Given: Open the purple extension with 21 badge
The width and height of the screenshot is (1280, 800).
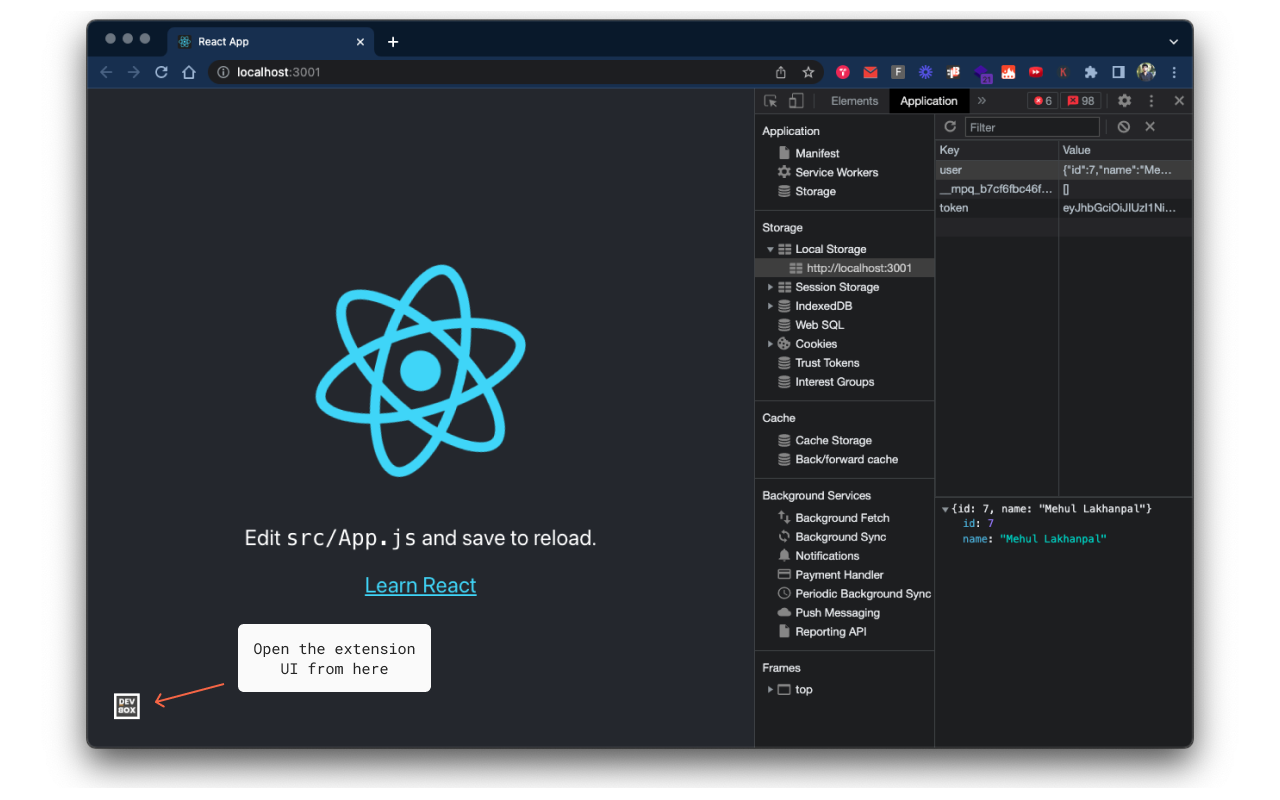Looking at the screenshot, I should pos(982,73).
